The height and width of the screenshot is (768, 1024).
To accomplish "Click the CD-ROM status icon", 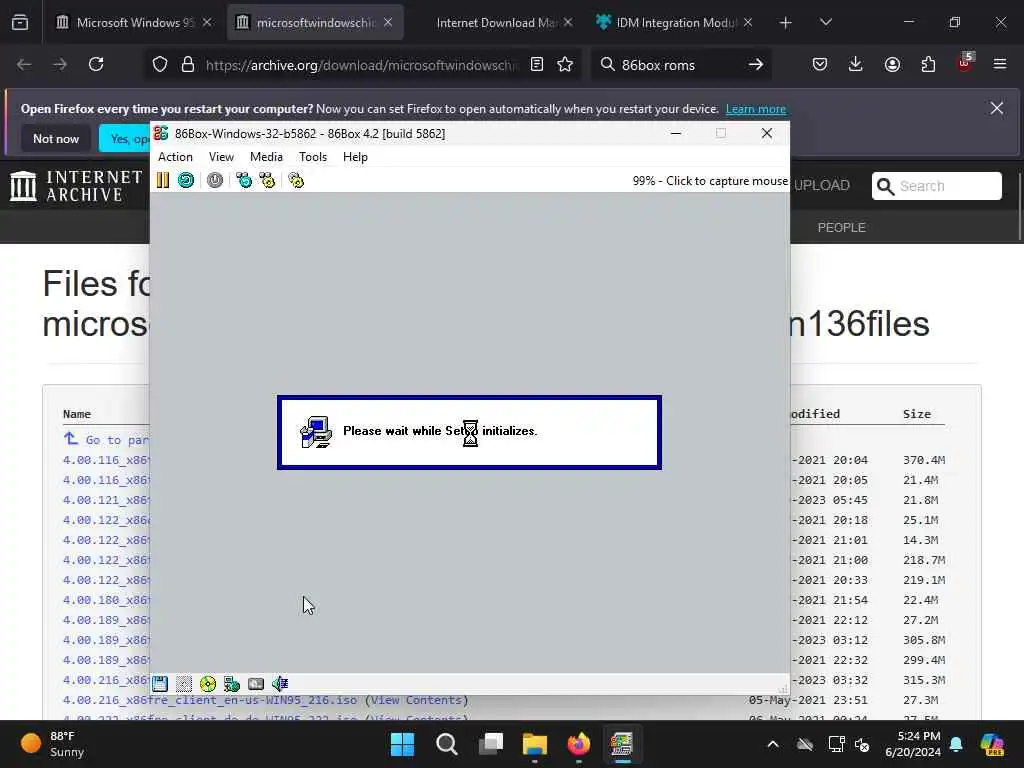I will [x=208, y=684].
